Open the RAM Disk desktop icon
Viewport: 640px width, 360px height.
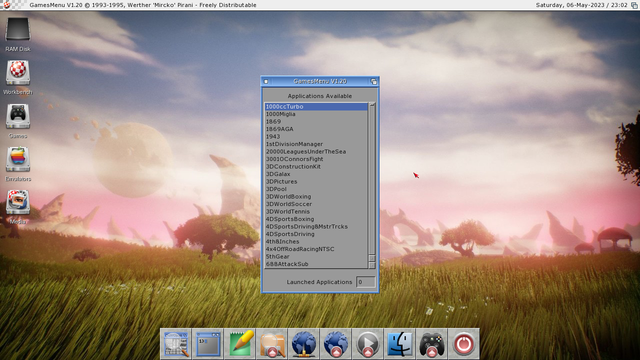pos(18,29)
